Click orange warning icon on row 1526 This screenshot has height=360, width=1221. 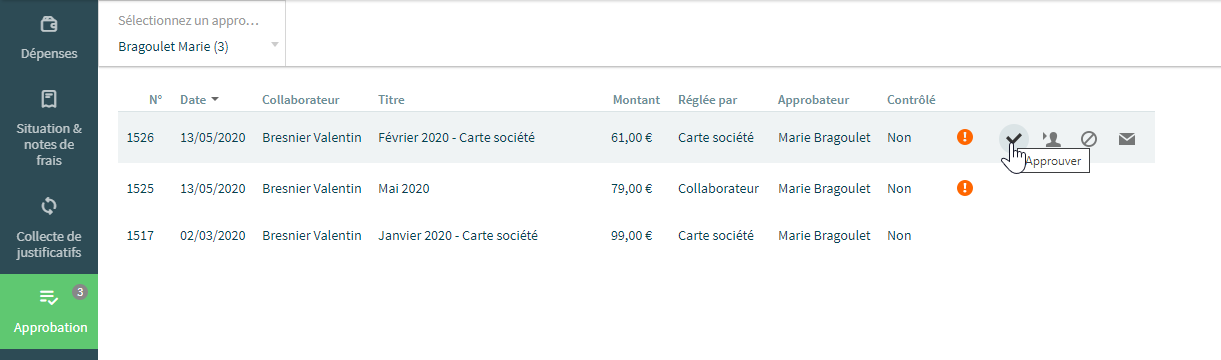[x=965, y=137]
